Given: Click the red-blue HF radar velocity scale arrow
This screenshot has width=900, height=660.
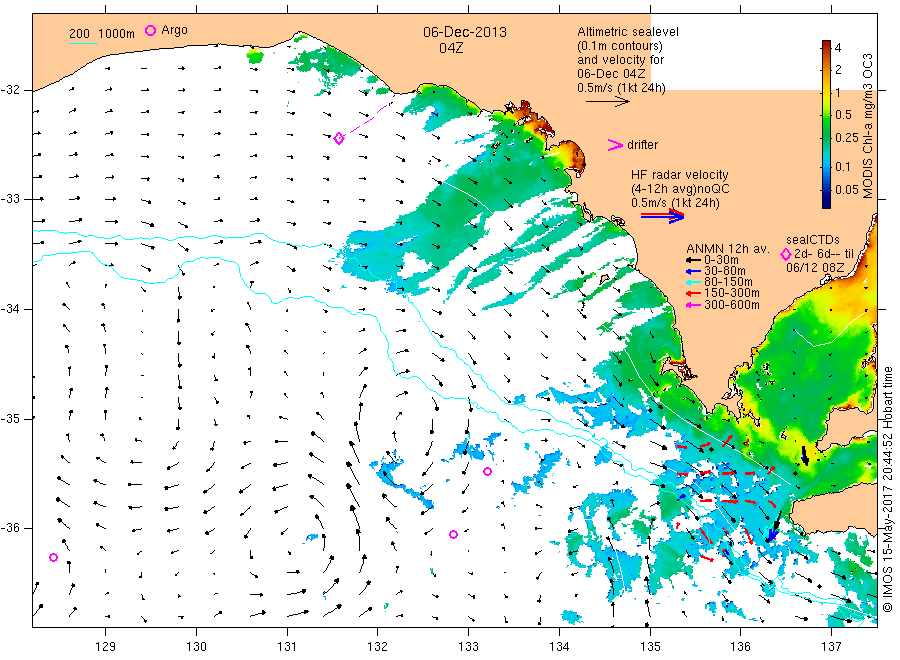Looking at the screenshot, I should (x=662, y=216).
